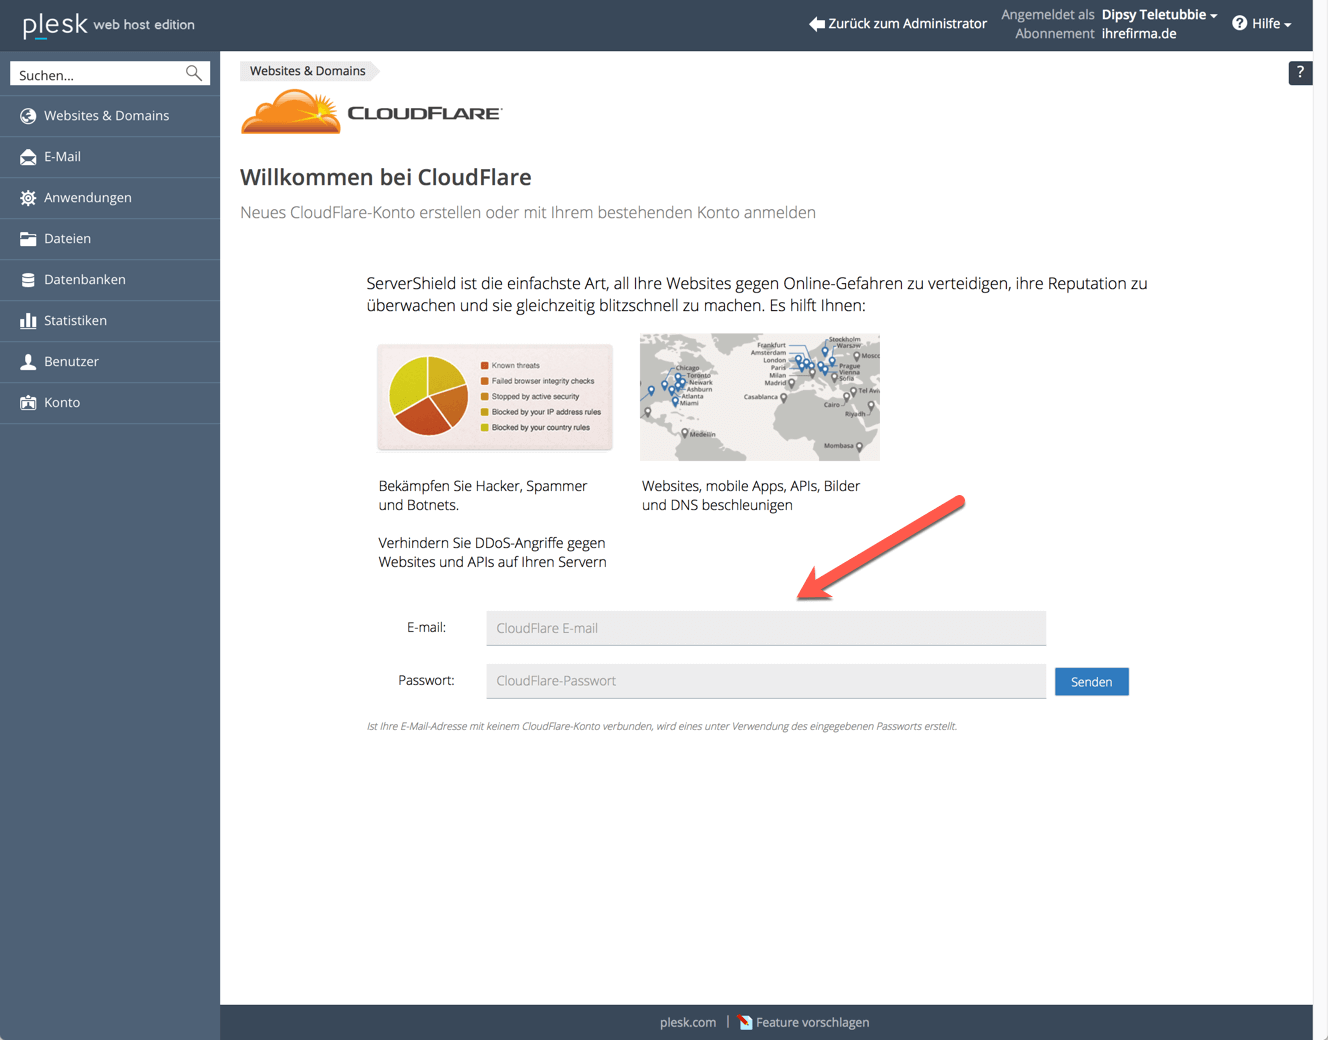Focus the CloudFlare E-mail input field
Screen dimensions: 1328x1040
(x=765, y=628)
